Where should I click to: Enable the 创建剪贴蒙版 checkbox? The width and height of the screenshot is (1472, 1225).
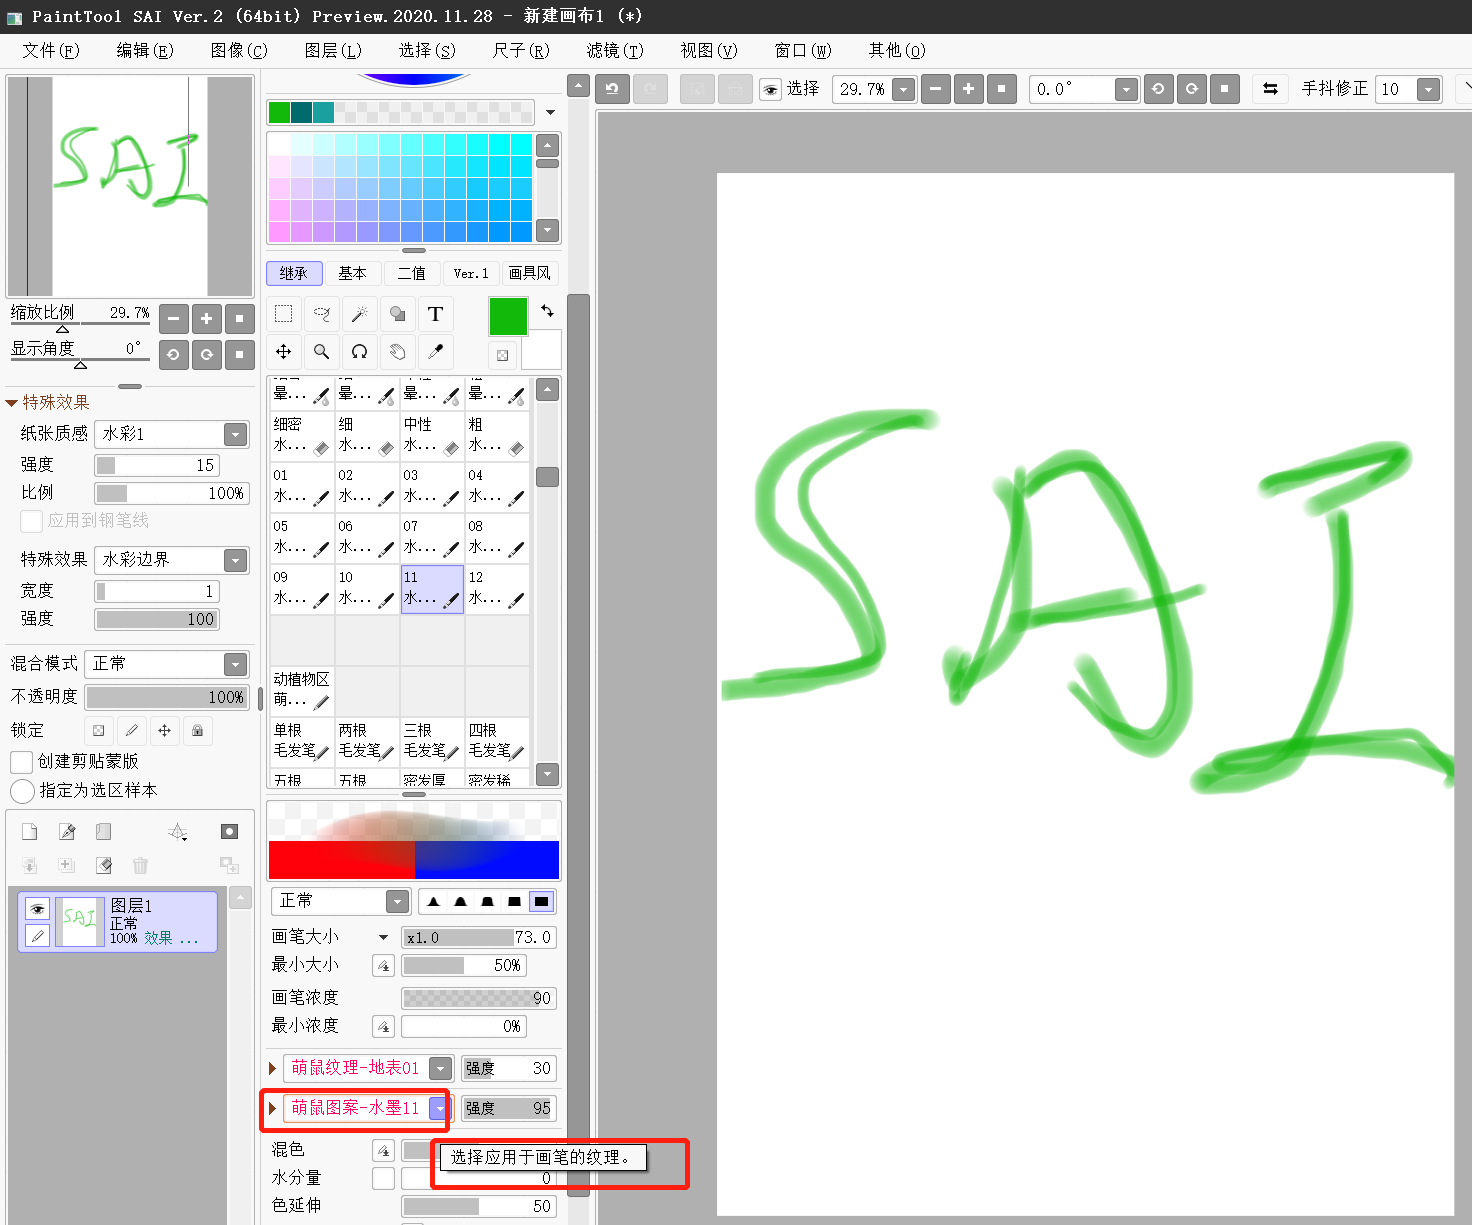[x=22, y=762]
